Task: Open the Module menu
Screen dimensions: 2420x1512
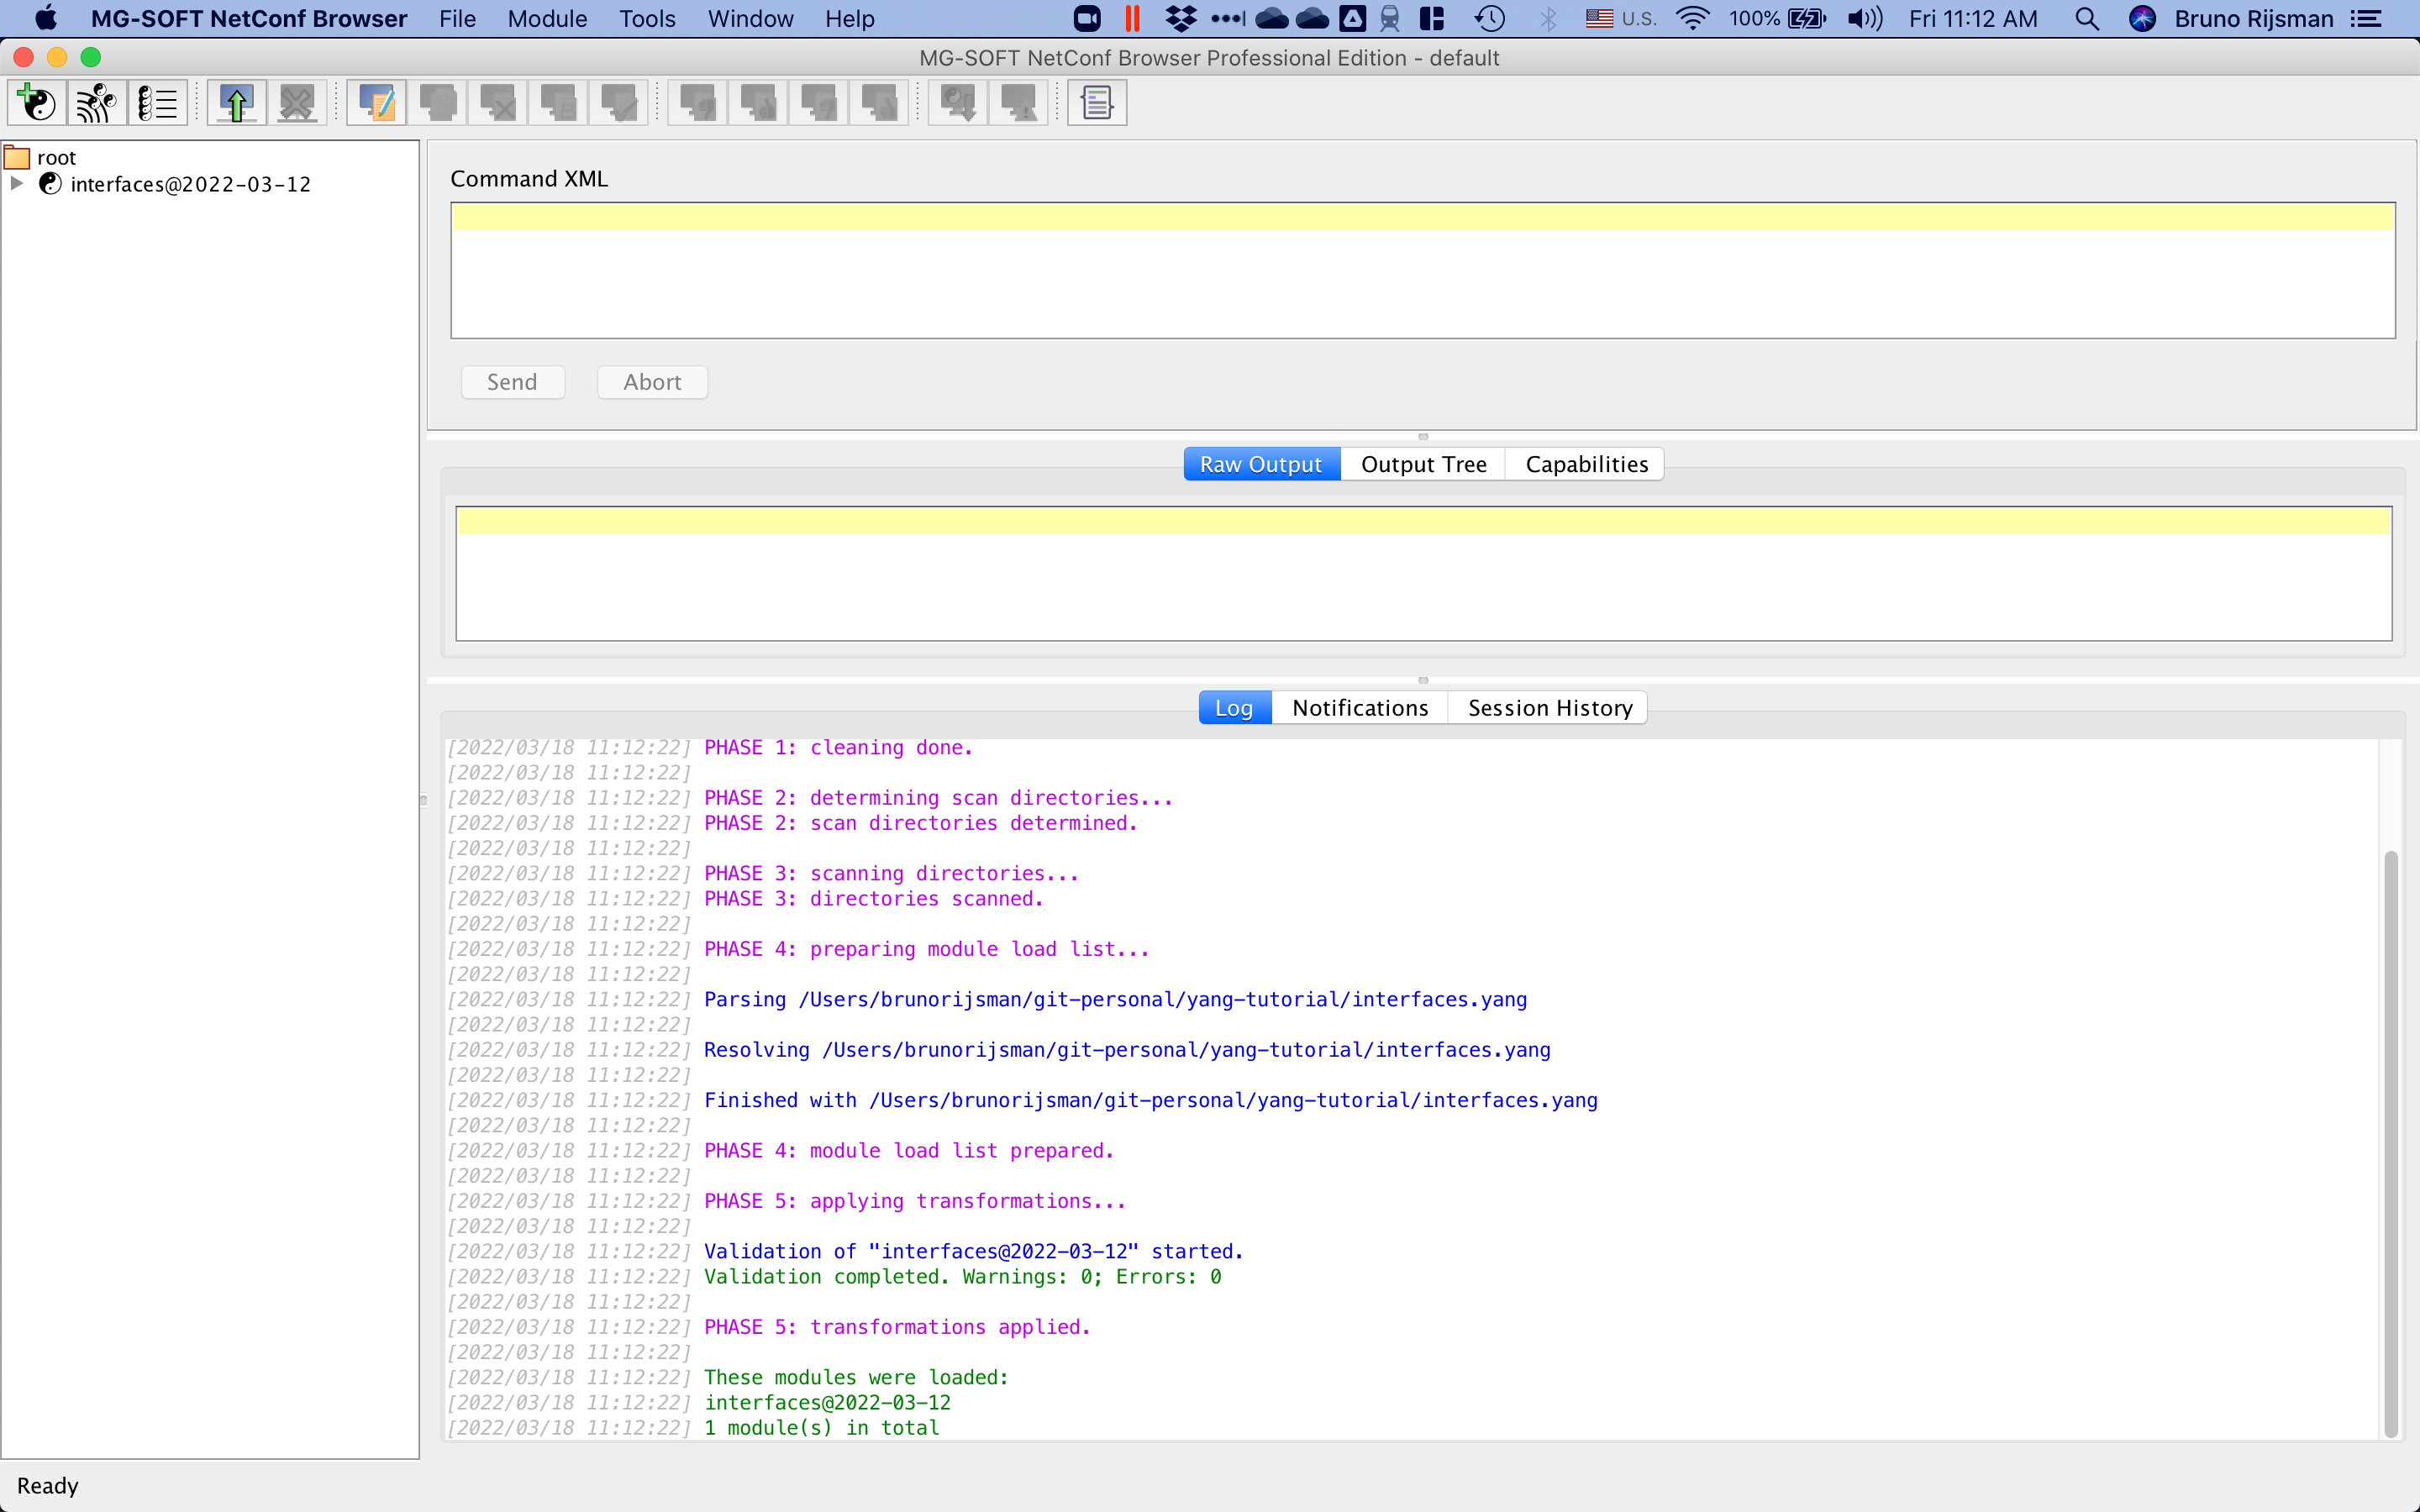Action: (x=546, y=18)
